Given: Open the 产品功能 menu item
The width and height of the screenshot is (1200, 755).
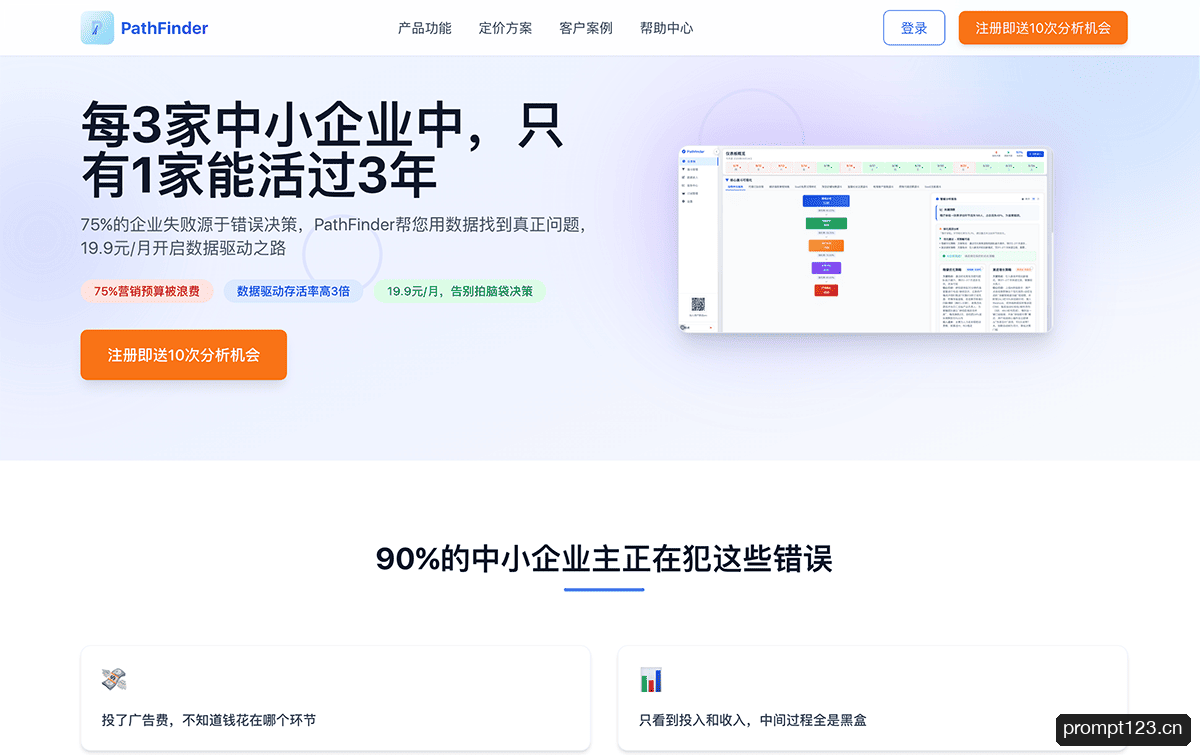Looking at the screenshot, I should pyautogui.click(x=425, y=28).
